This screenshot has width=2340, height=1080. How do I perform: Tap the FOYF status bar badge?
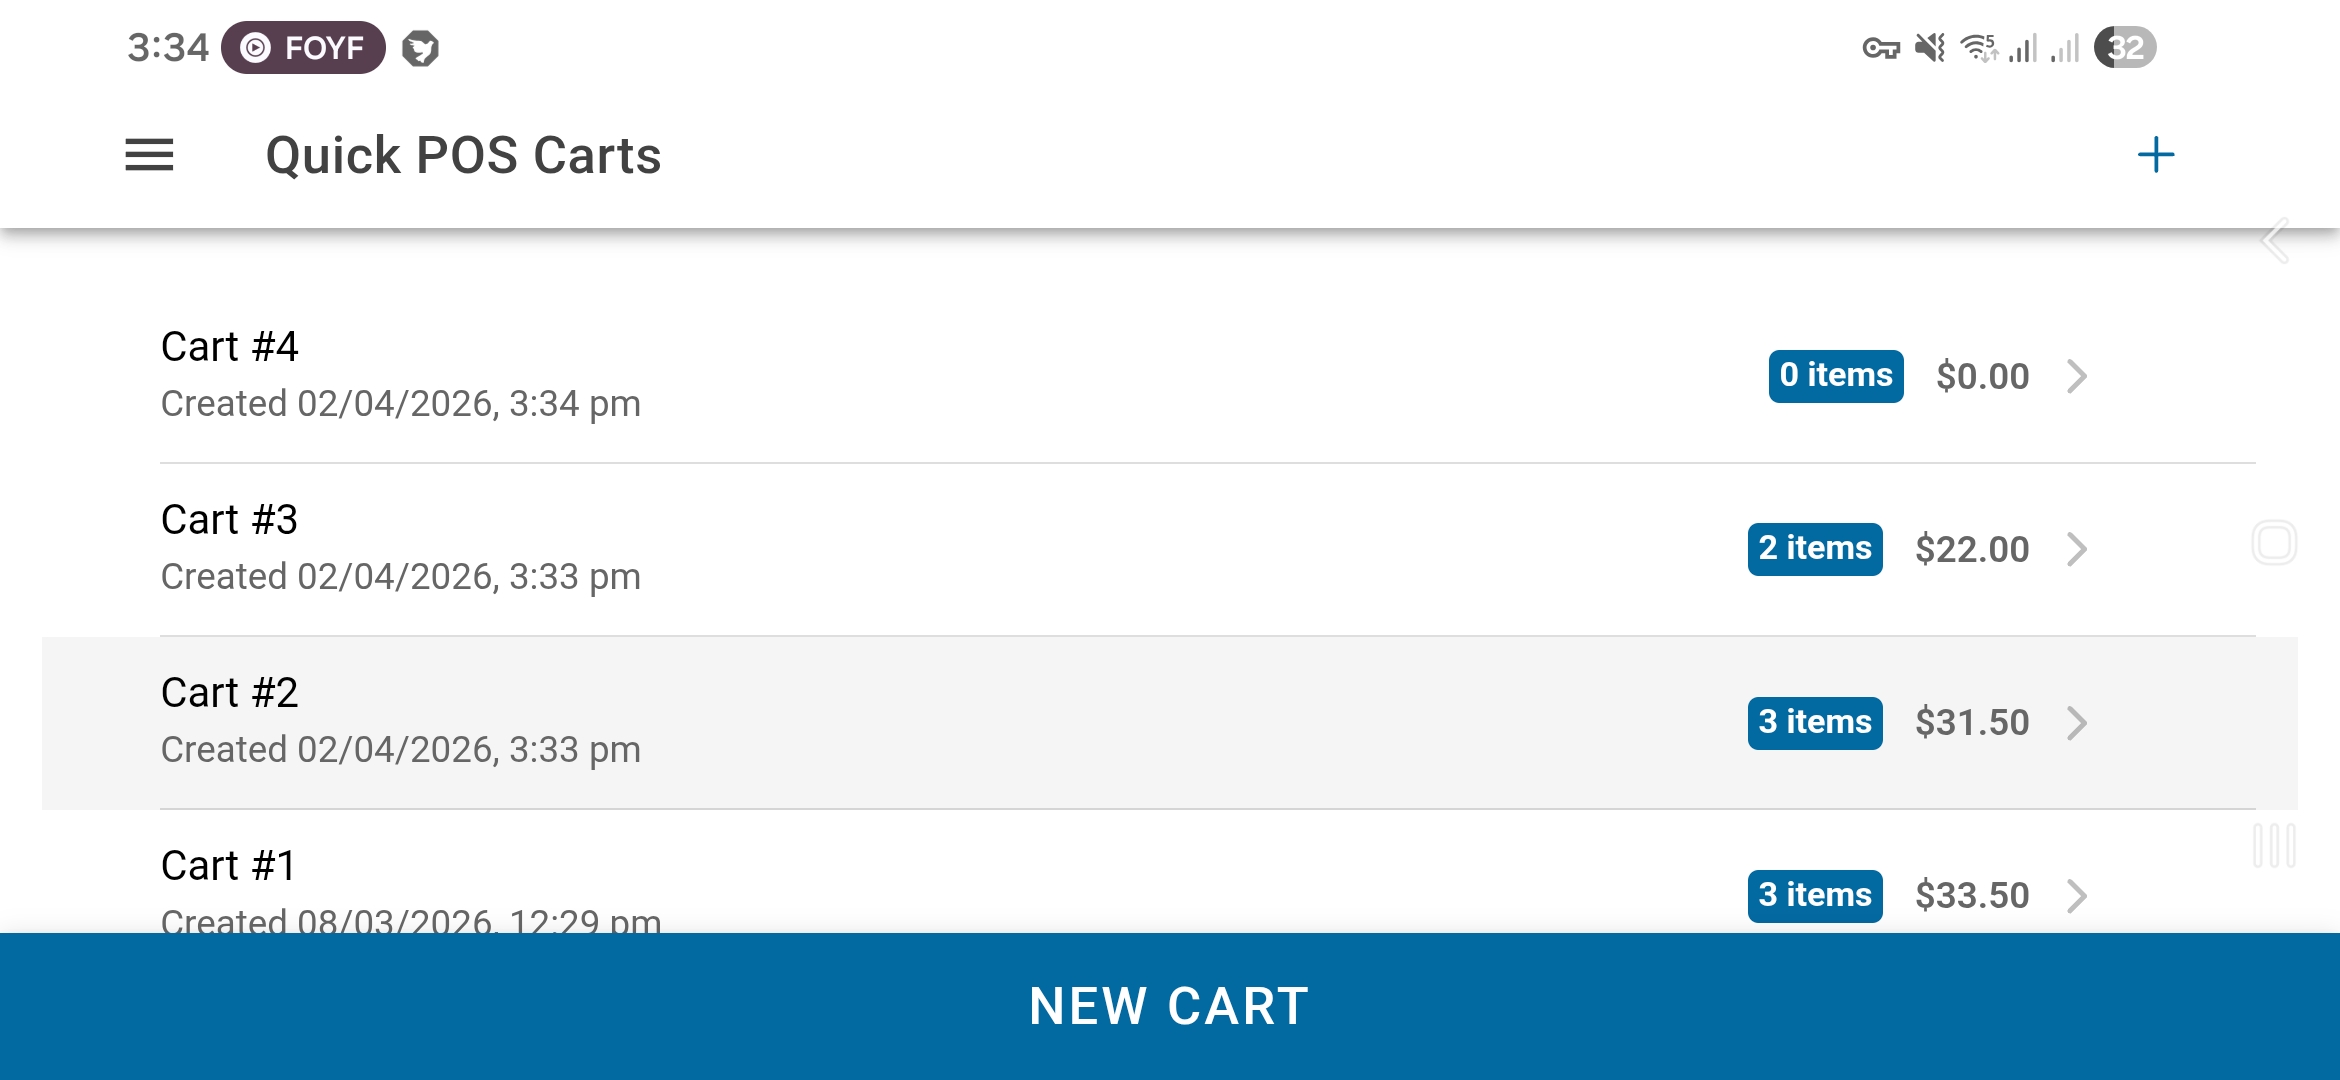tap(303, 47)
